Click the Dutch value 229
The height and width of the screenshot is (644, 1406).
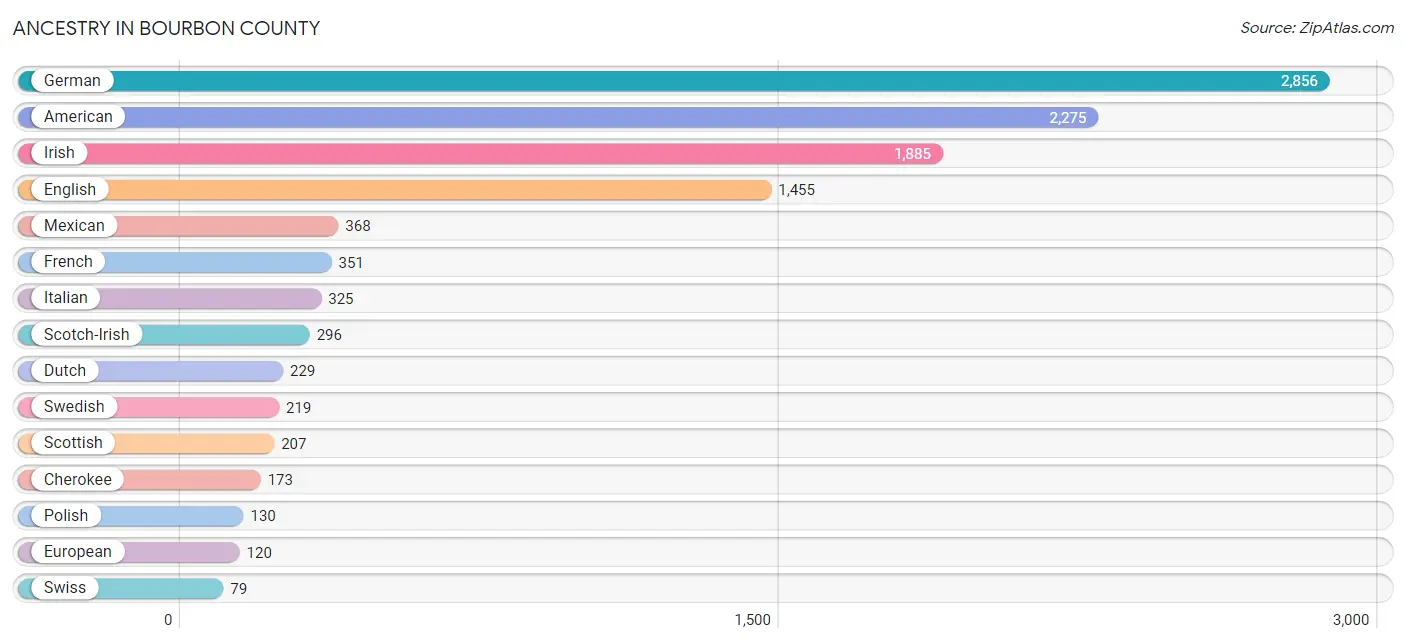tap(302, 371)
